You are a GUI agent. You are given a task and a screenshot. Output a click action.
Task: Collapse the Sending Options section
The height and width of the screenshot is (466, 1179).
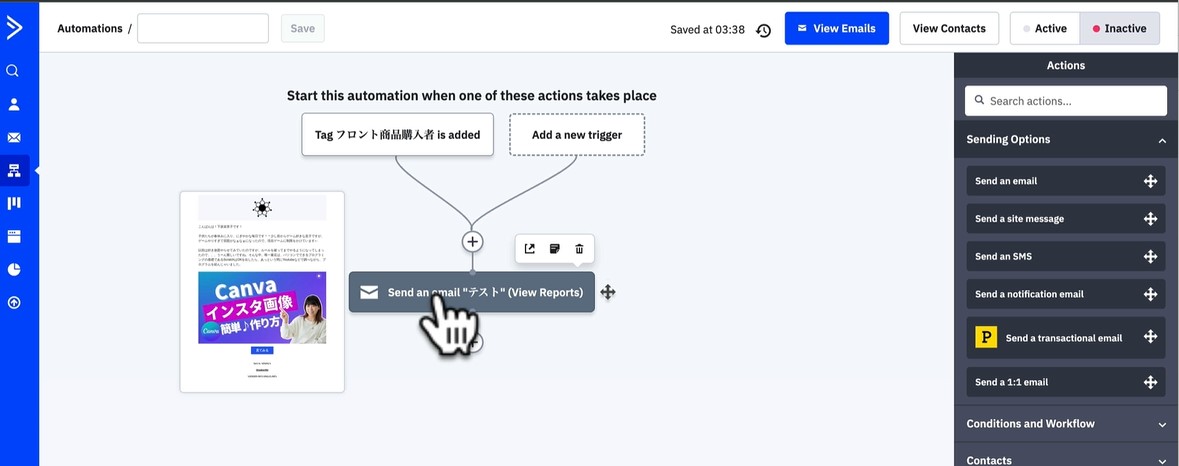(x=1162, y=140)
